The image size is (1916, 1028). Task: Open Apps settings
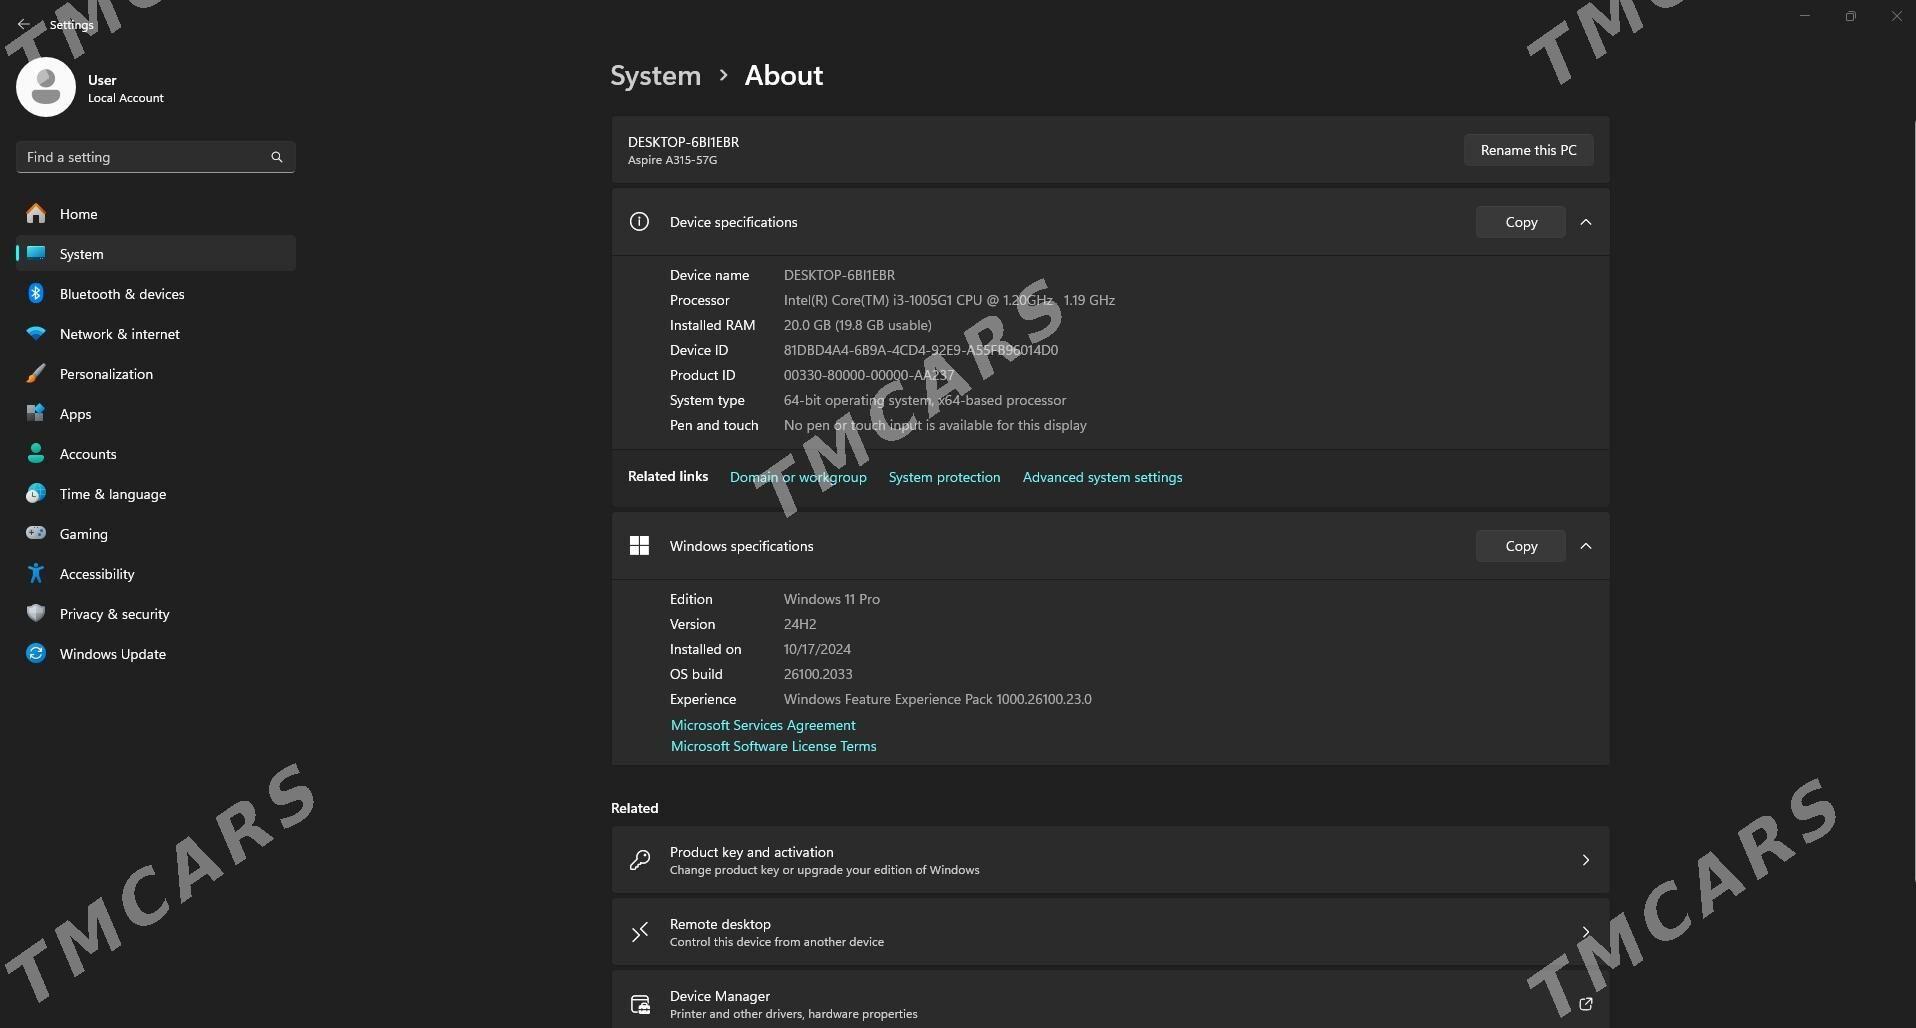click(x=156, y=414)
